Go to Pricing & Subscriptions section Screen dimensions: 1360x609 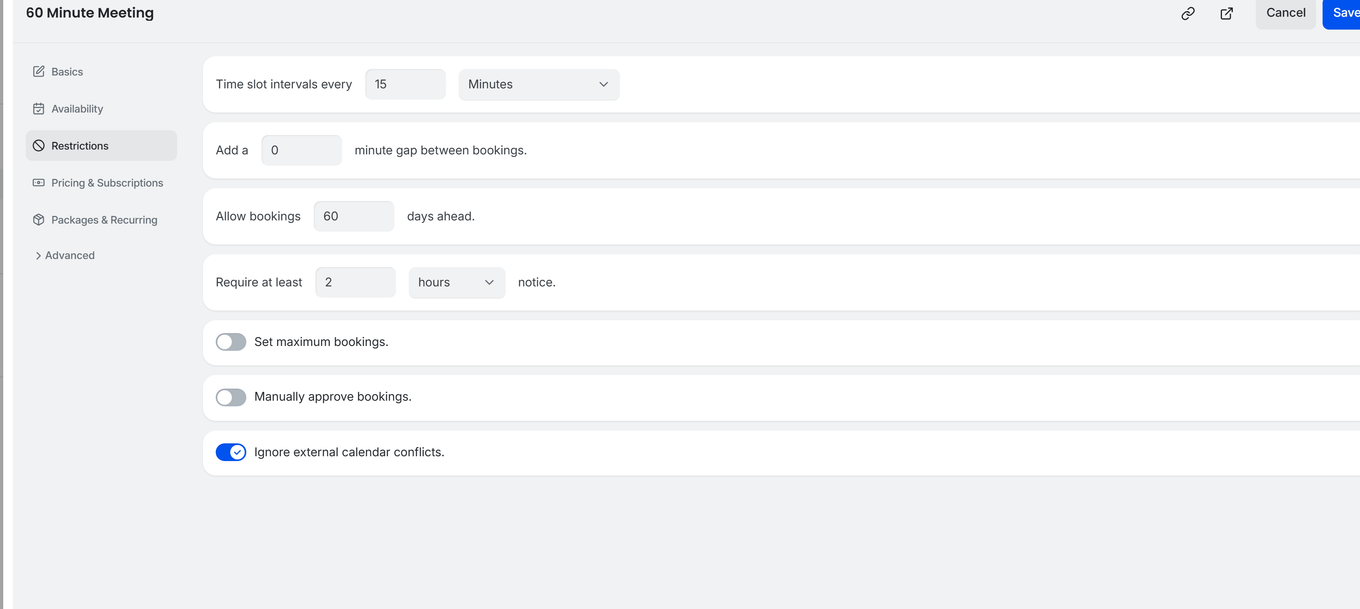(107, 182)
